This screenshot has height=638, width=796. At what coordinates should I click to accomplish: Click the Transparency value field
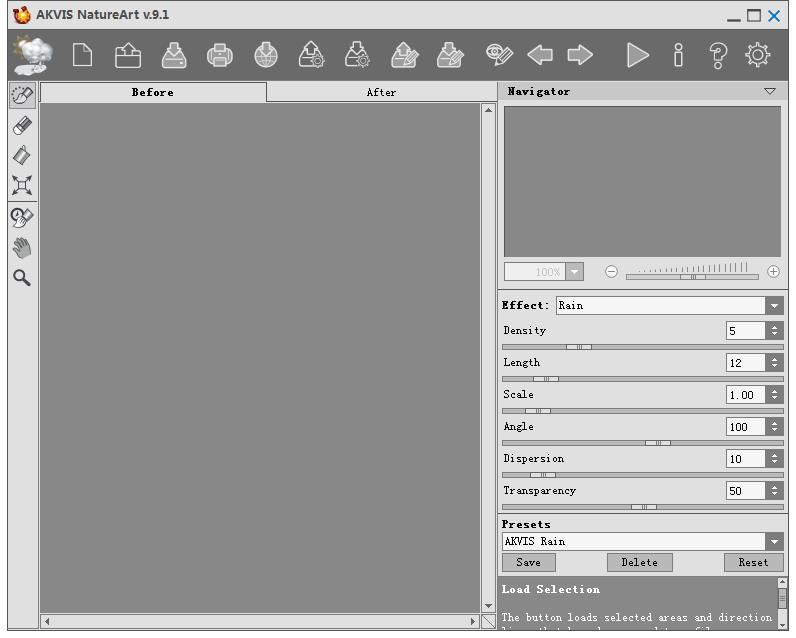[x=745, y=491]
